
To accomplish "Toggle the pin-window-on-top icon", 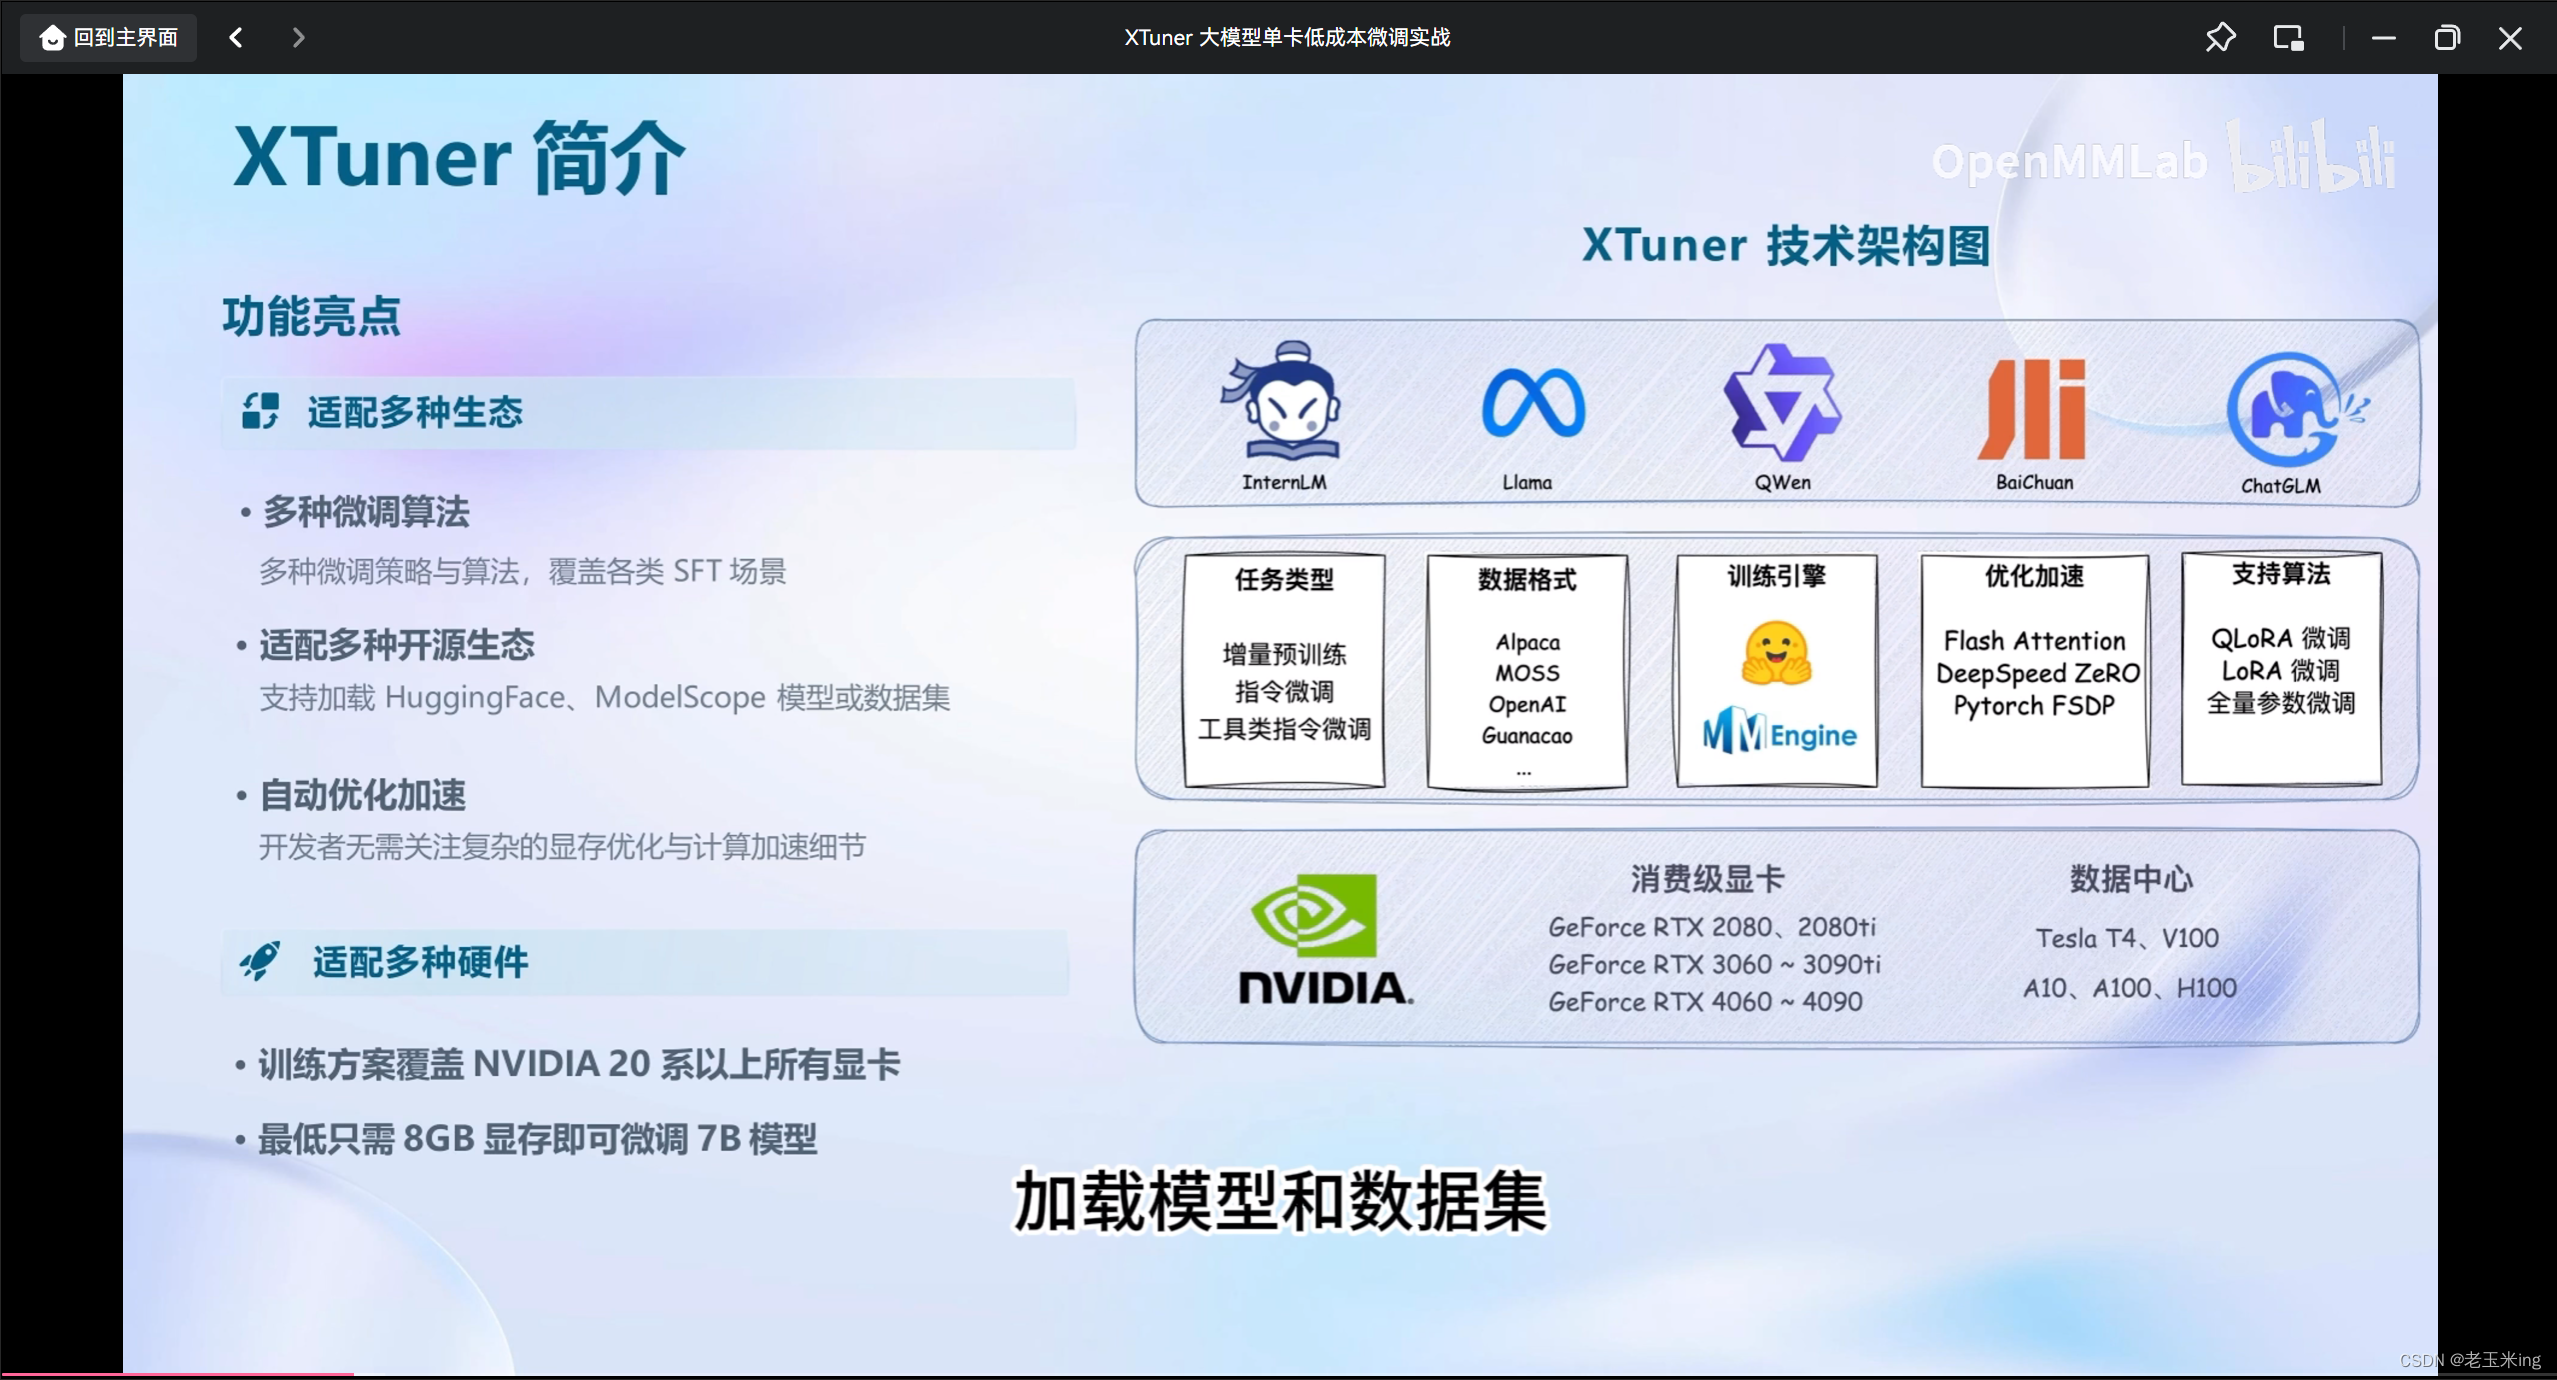I will [x=2221, y=37].
